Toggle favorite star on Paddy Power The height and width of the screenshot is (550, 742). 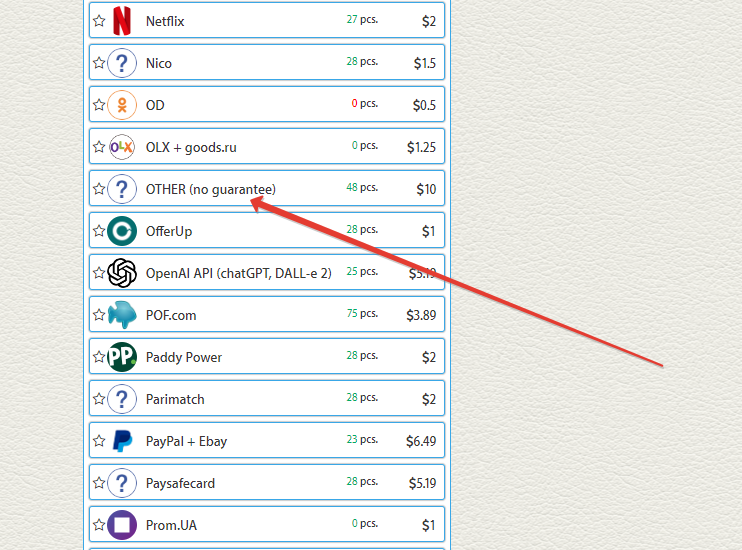[x=99, y=356]
